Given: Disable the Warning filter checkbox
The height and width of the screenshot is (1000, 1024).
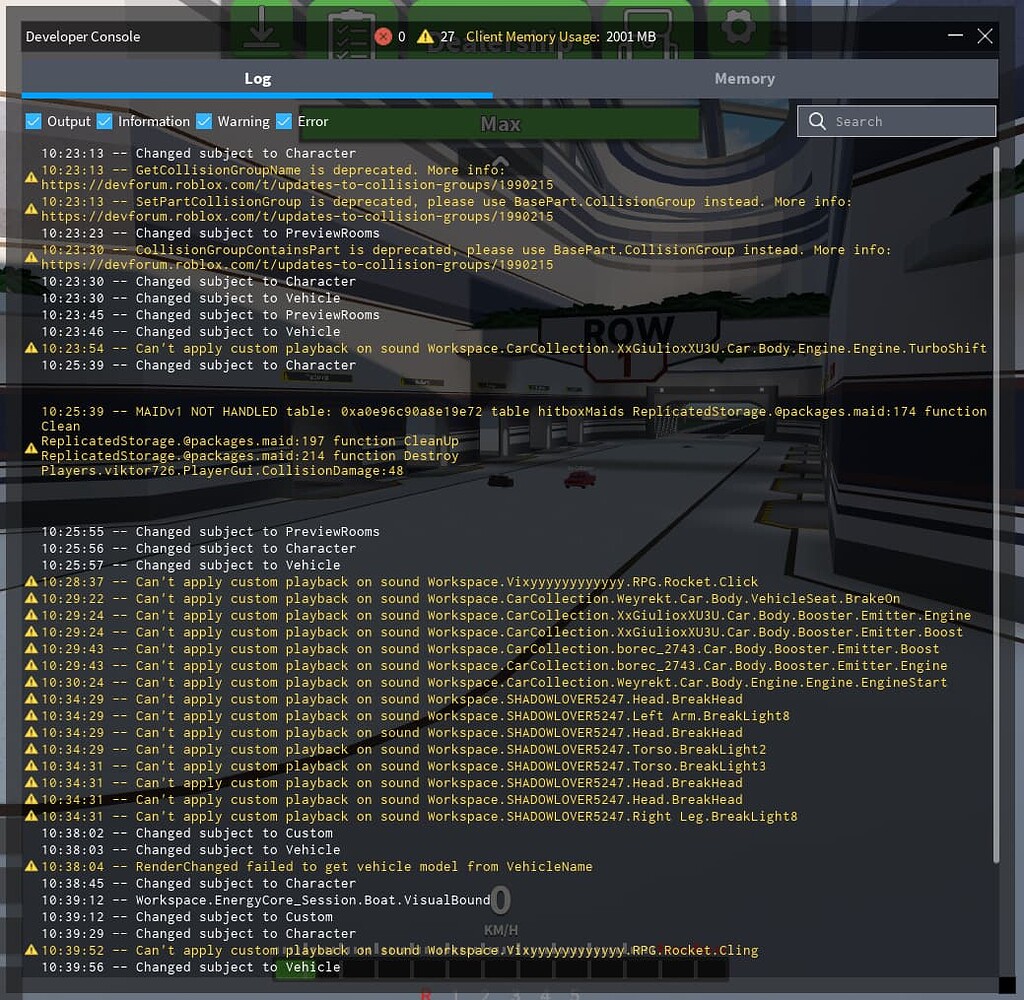Looking at the screenshot, I should tap(204, 122).
